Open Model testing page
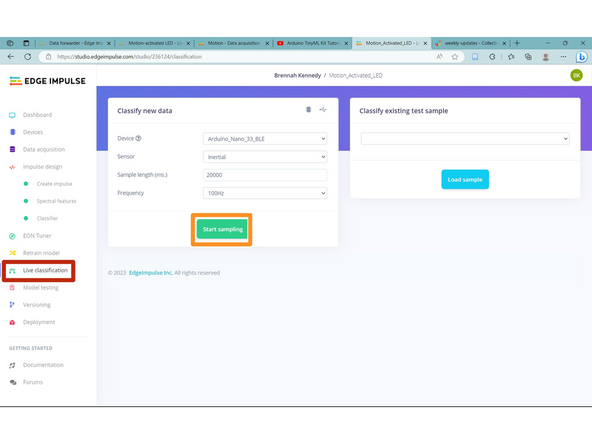 (40, 288)
